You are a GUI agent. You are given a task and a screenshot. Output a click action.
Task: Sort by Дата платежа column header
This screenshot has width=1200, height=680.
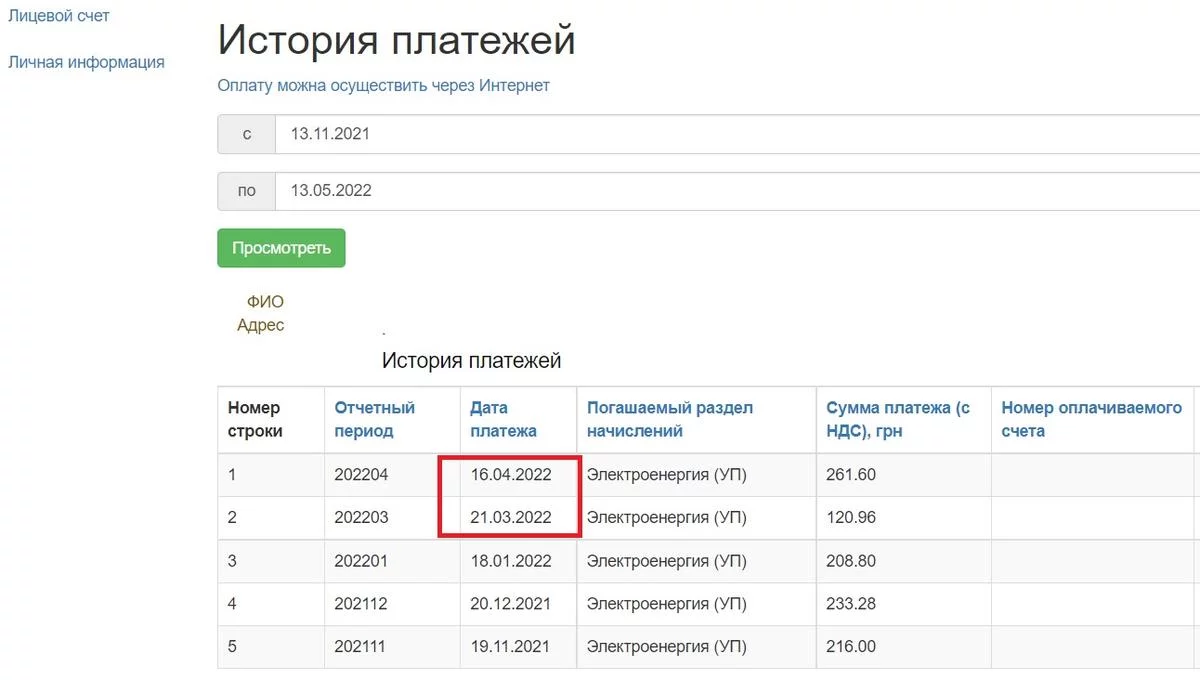click(x=503, y=420)
